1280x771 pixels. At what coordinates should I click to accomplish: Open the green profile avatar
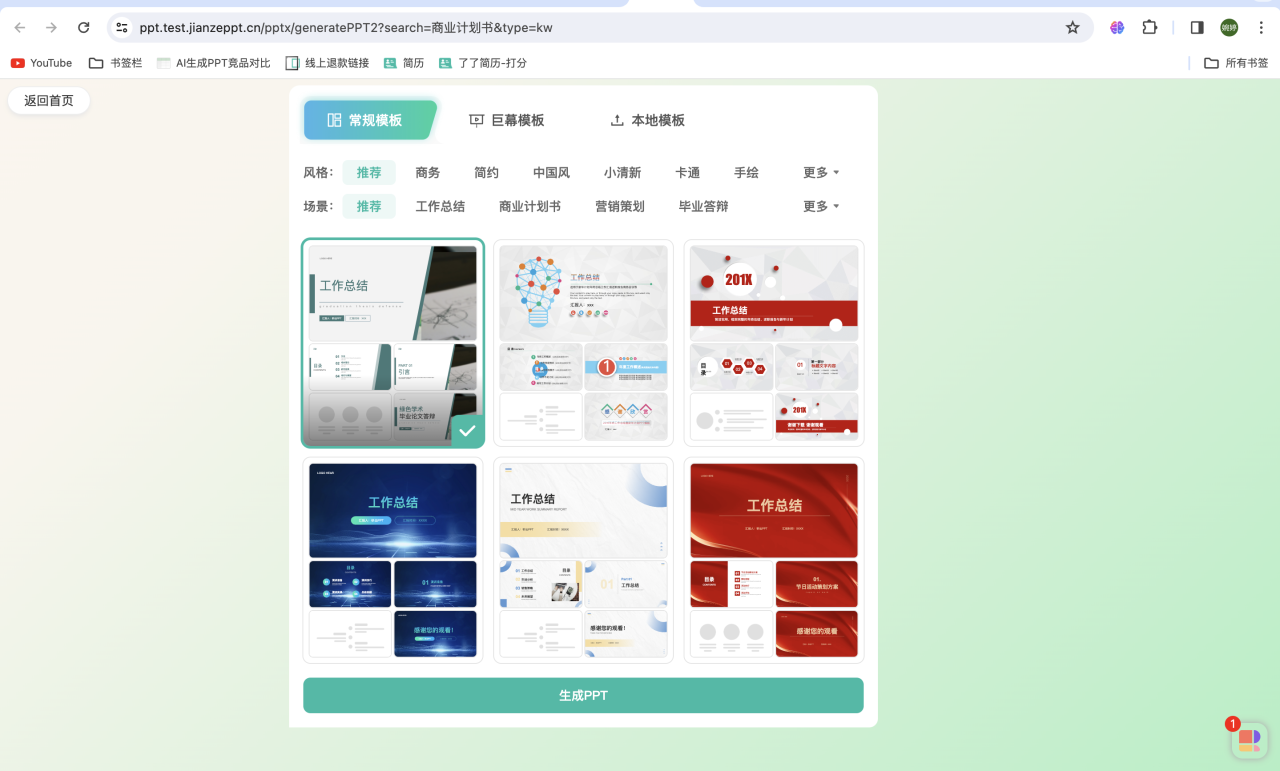tap(1229, 28)
